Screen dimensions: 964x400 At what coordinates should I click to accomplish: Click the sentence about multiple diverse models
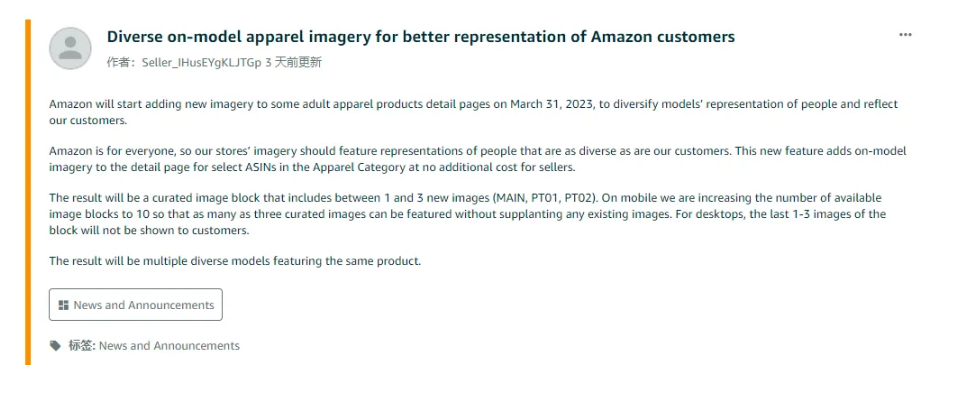(x=235, y=261)
